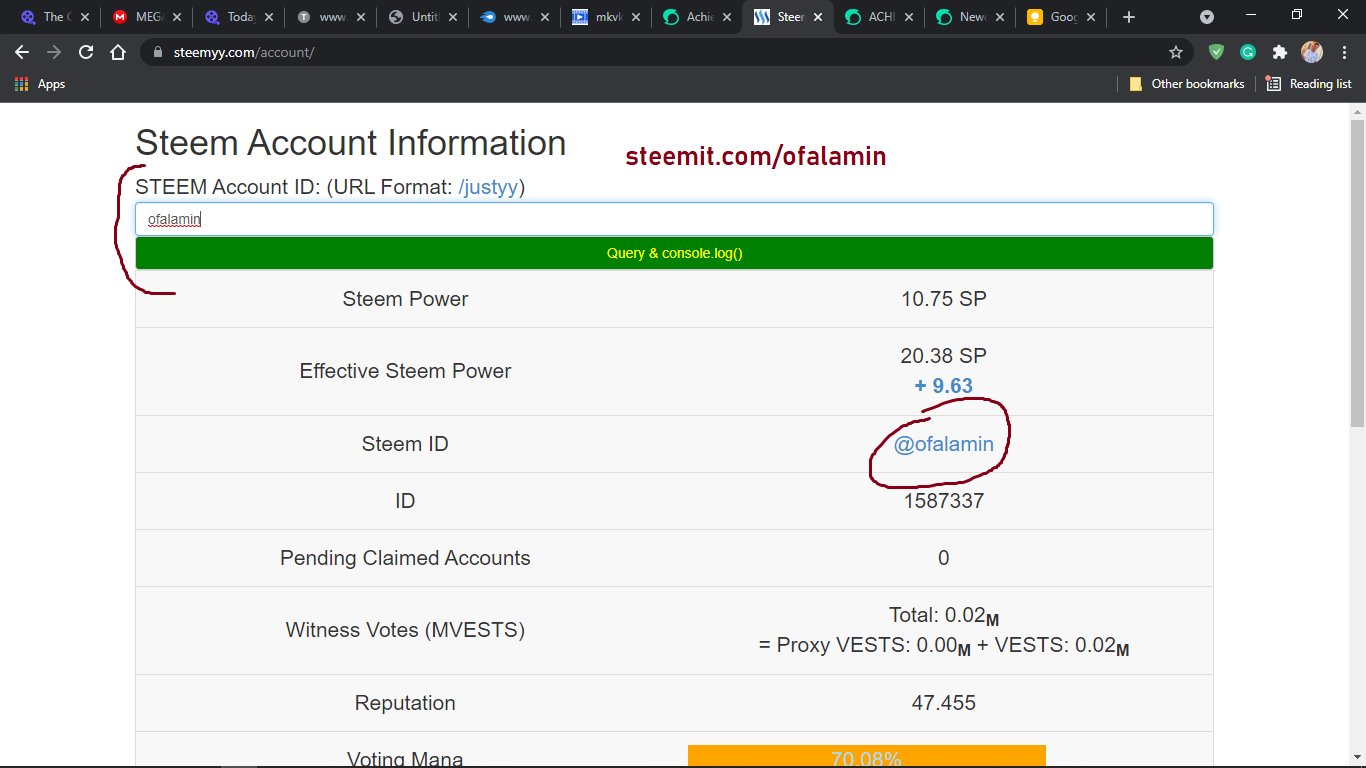The height and width of the screenshot is (768, 1366).
Task: Close the active Steem tab
Action: point(818,17)
